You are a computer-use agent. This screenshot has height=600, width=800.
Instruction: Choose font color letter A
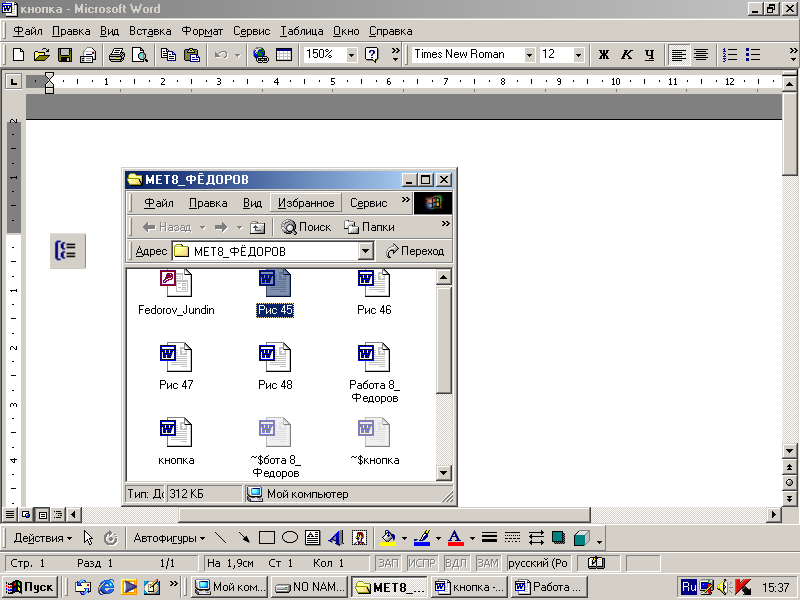tap(456, 538)
